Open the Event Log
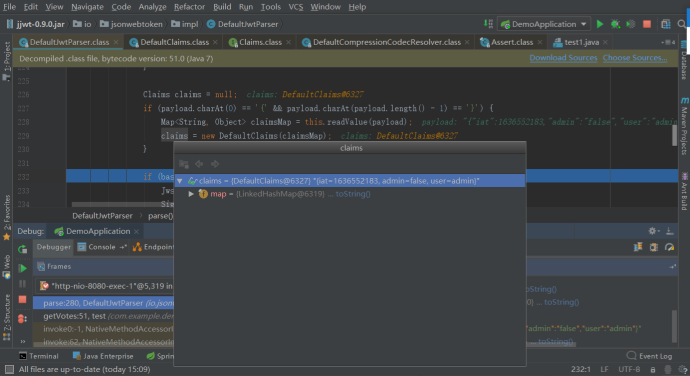The image size is (690, 376). click(x=649, y=356)
